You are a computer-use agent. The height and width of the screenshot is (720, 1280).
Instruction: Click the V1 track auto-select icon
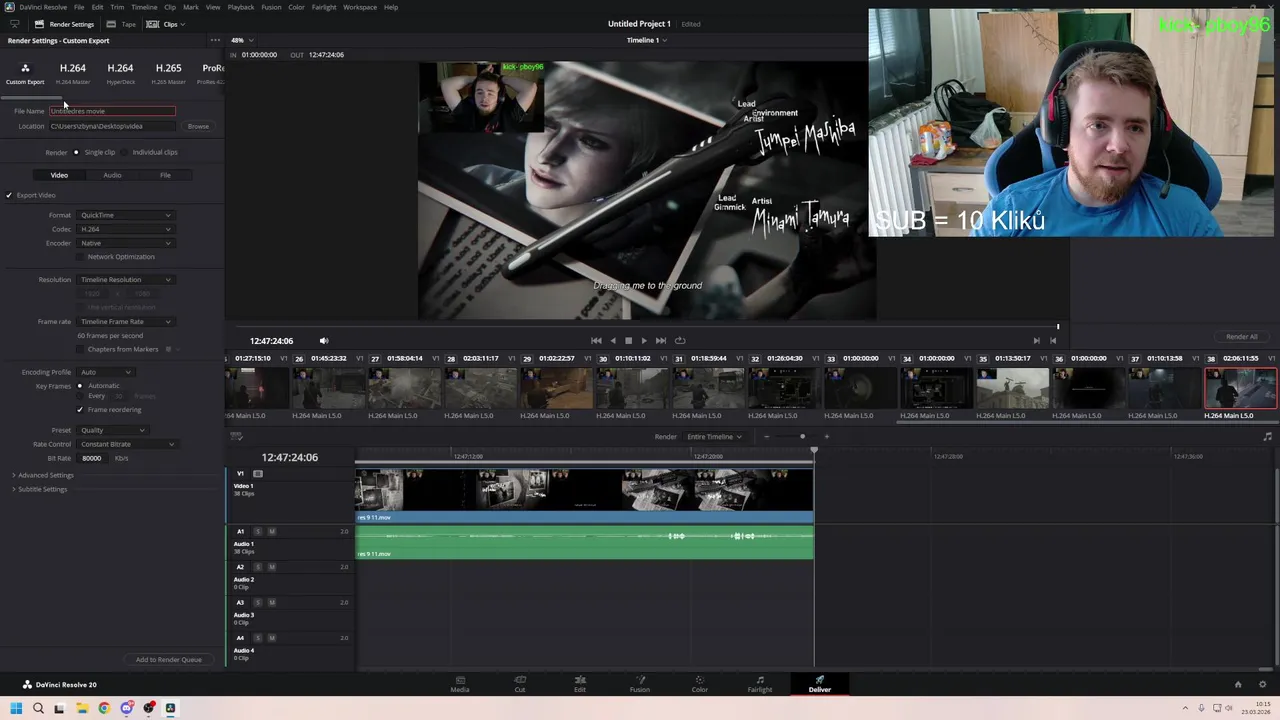pos(257,473)
